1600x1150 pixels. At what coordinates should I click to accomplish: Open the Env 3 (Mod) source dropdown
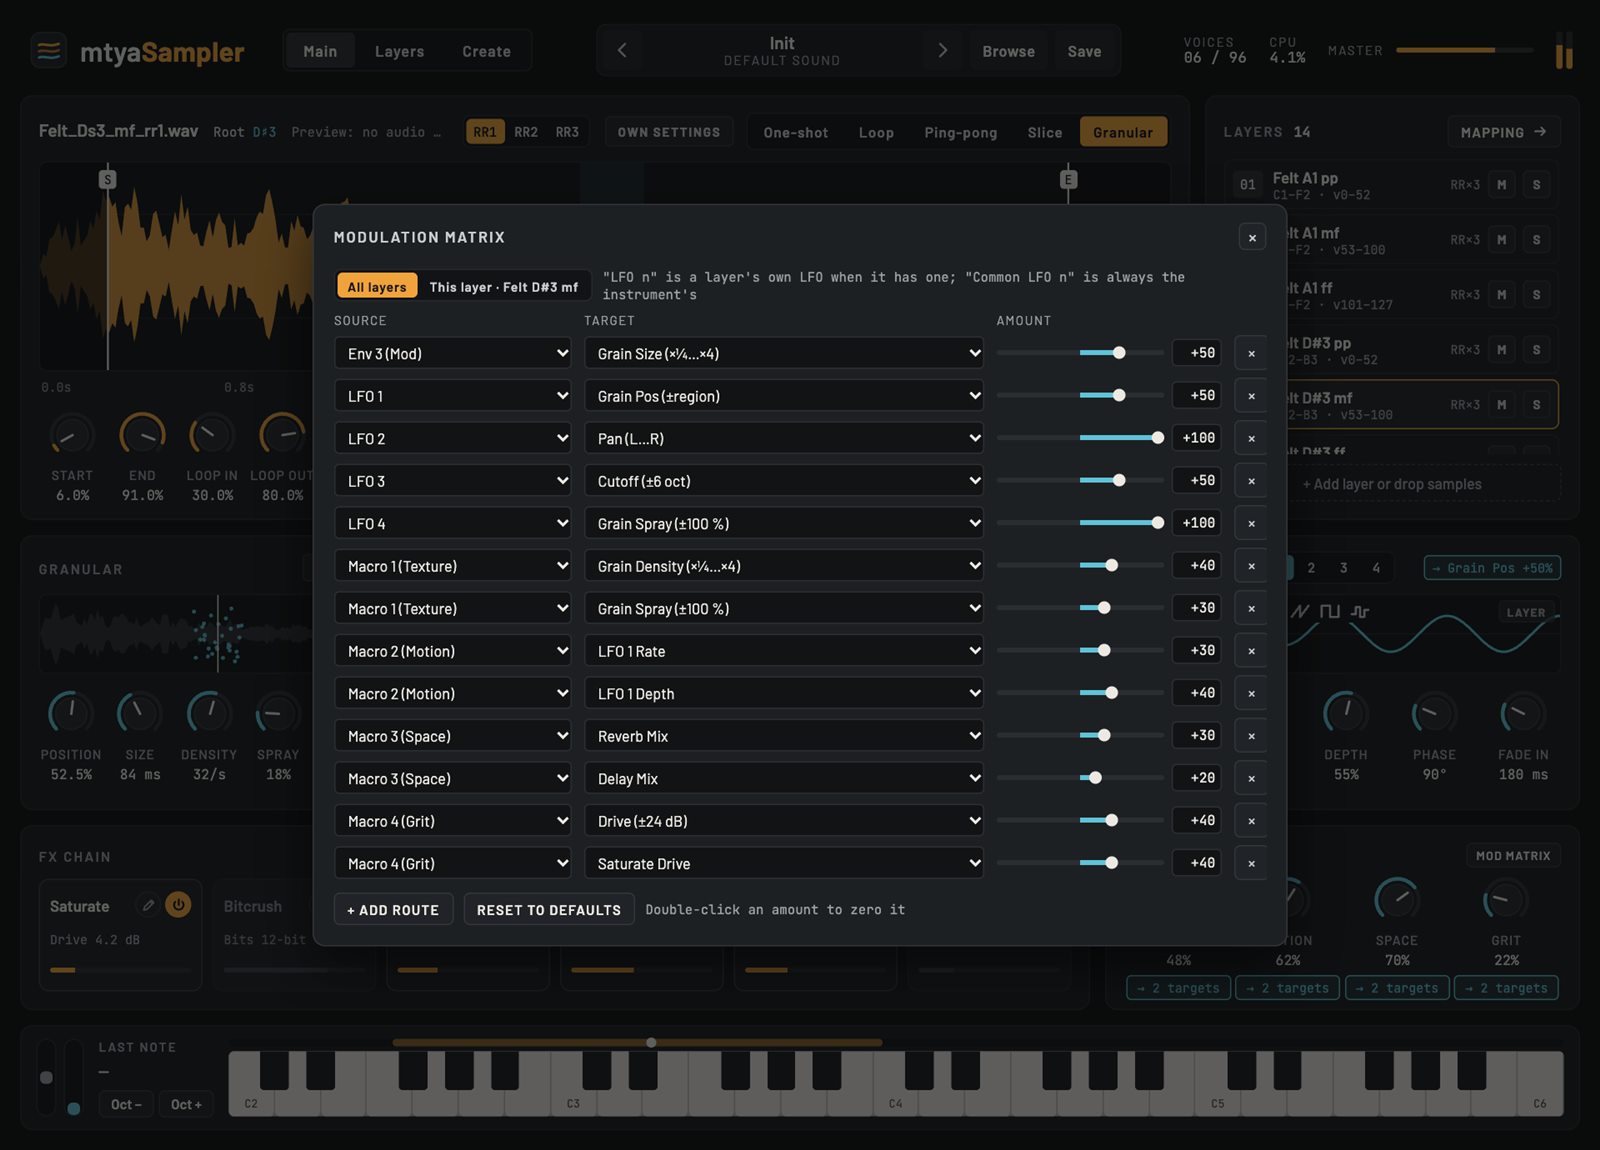click(453, 354)
